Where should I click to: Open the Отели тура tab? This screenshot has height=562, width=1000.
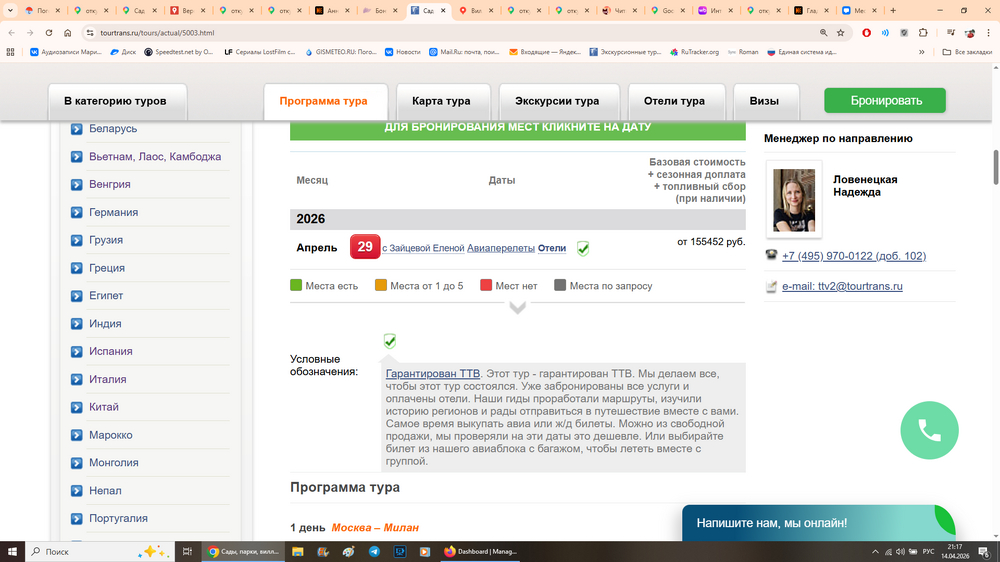coord(673,101)
